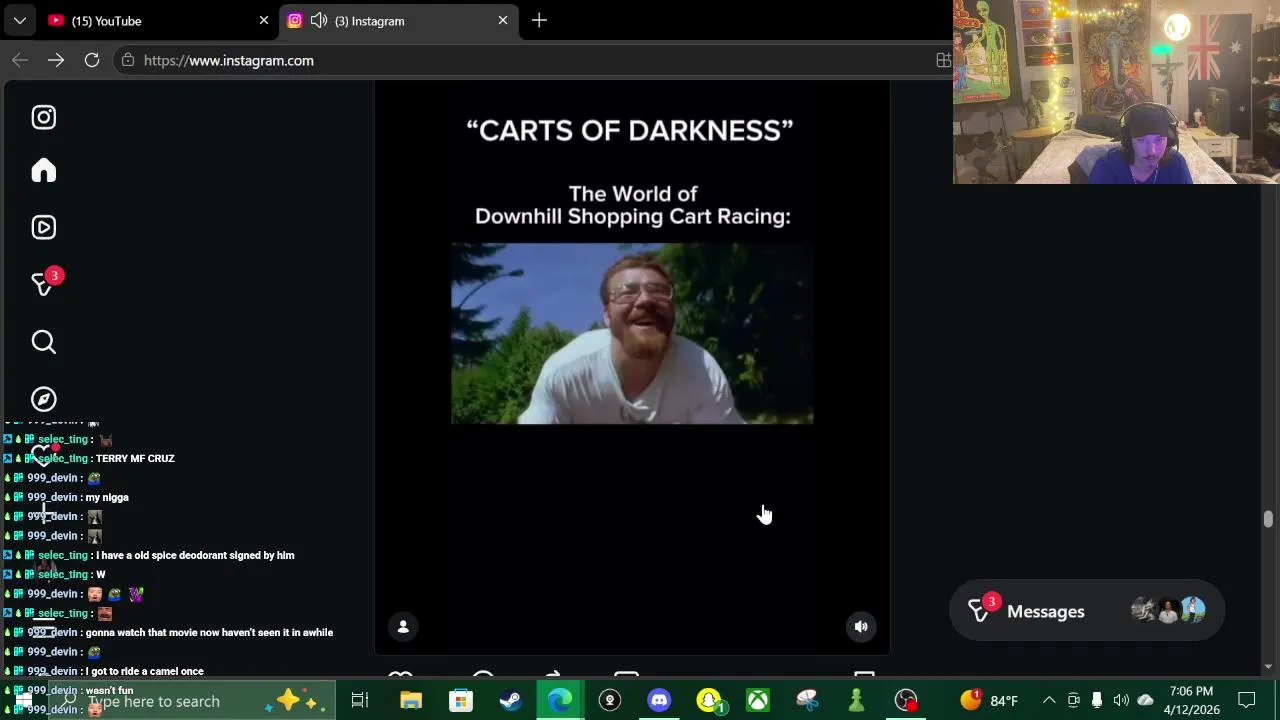Open File Explorer from taskbar
The image size is (1280, 720).
411,700
